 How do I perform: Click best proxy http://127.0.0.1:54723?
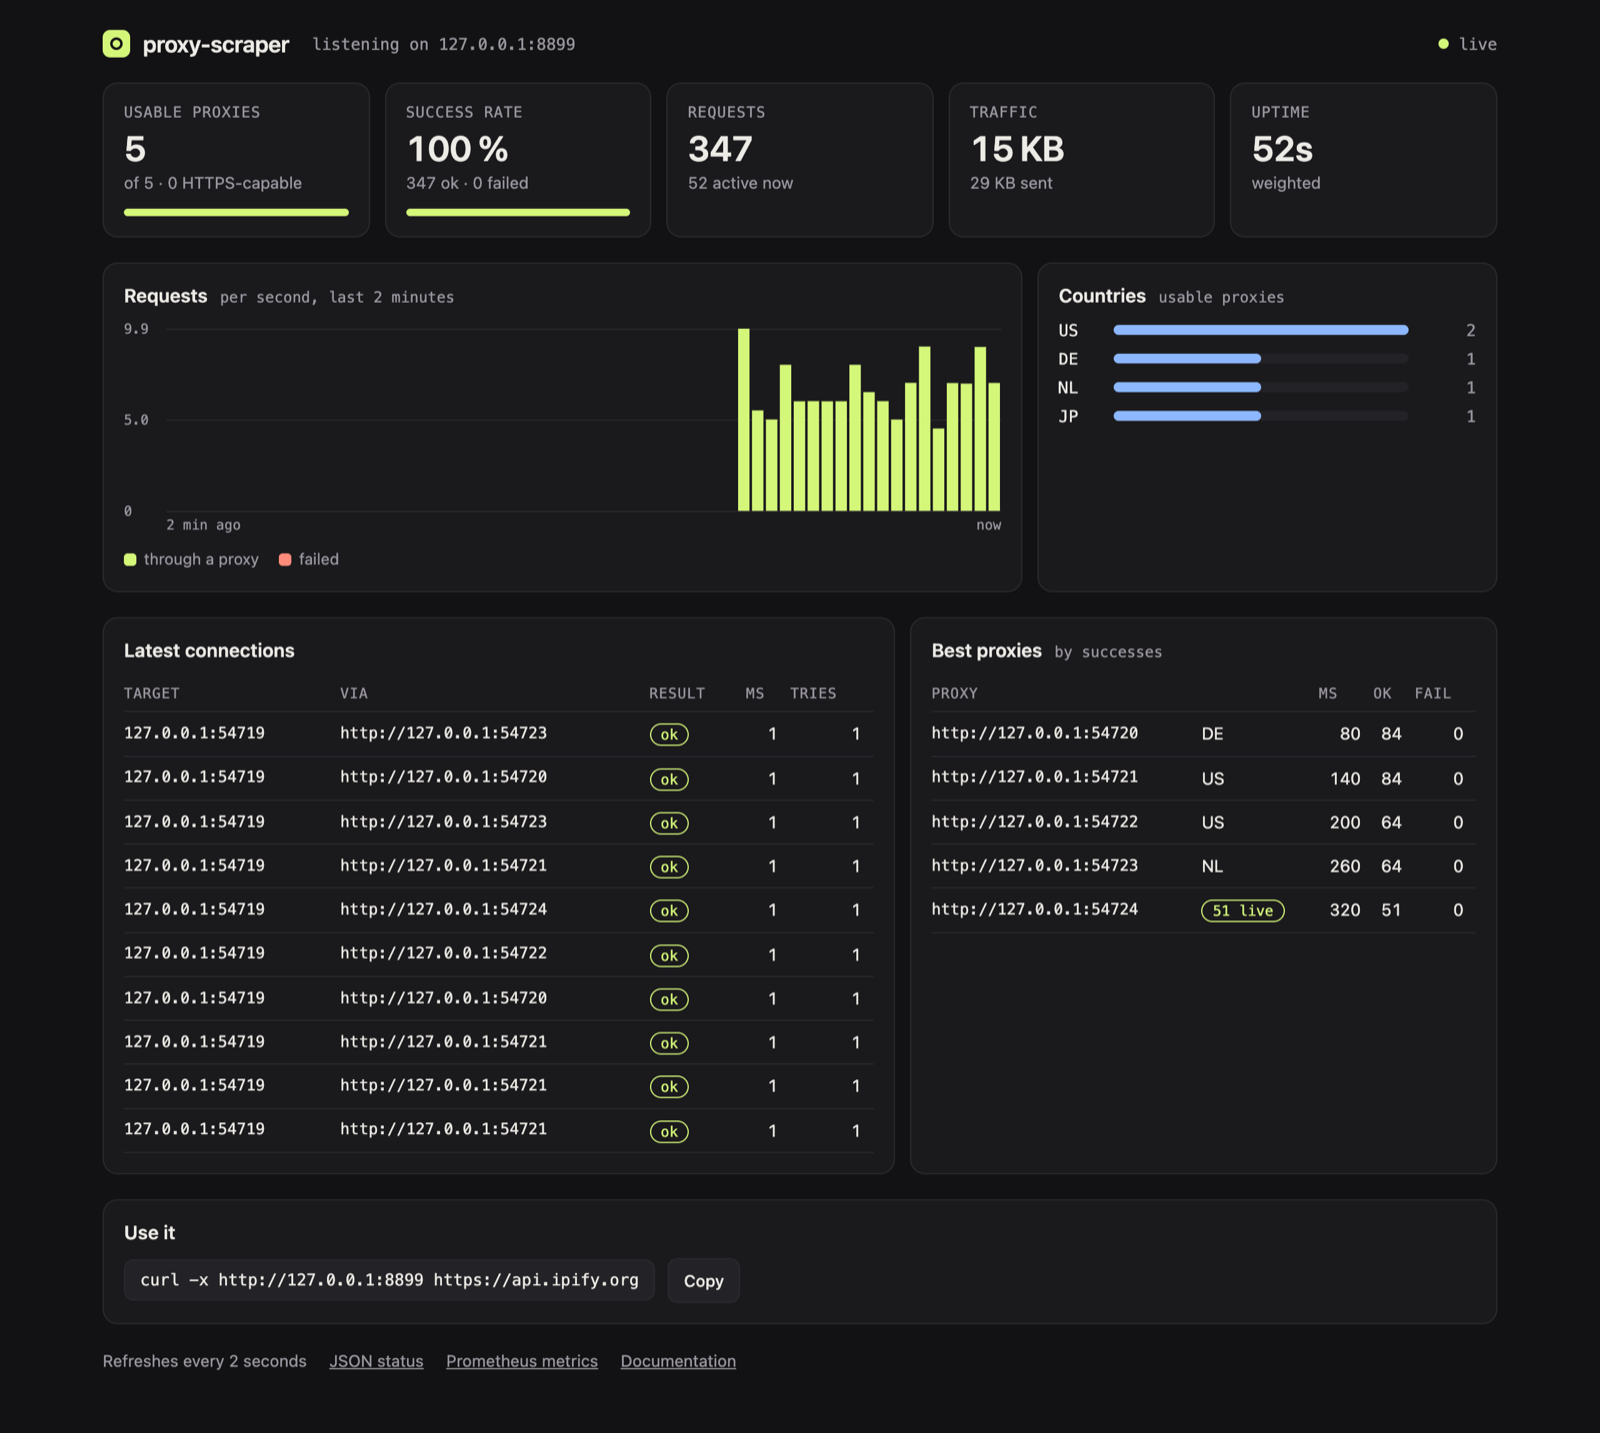(1035, 865)
